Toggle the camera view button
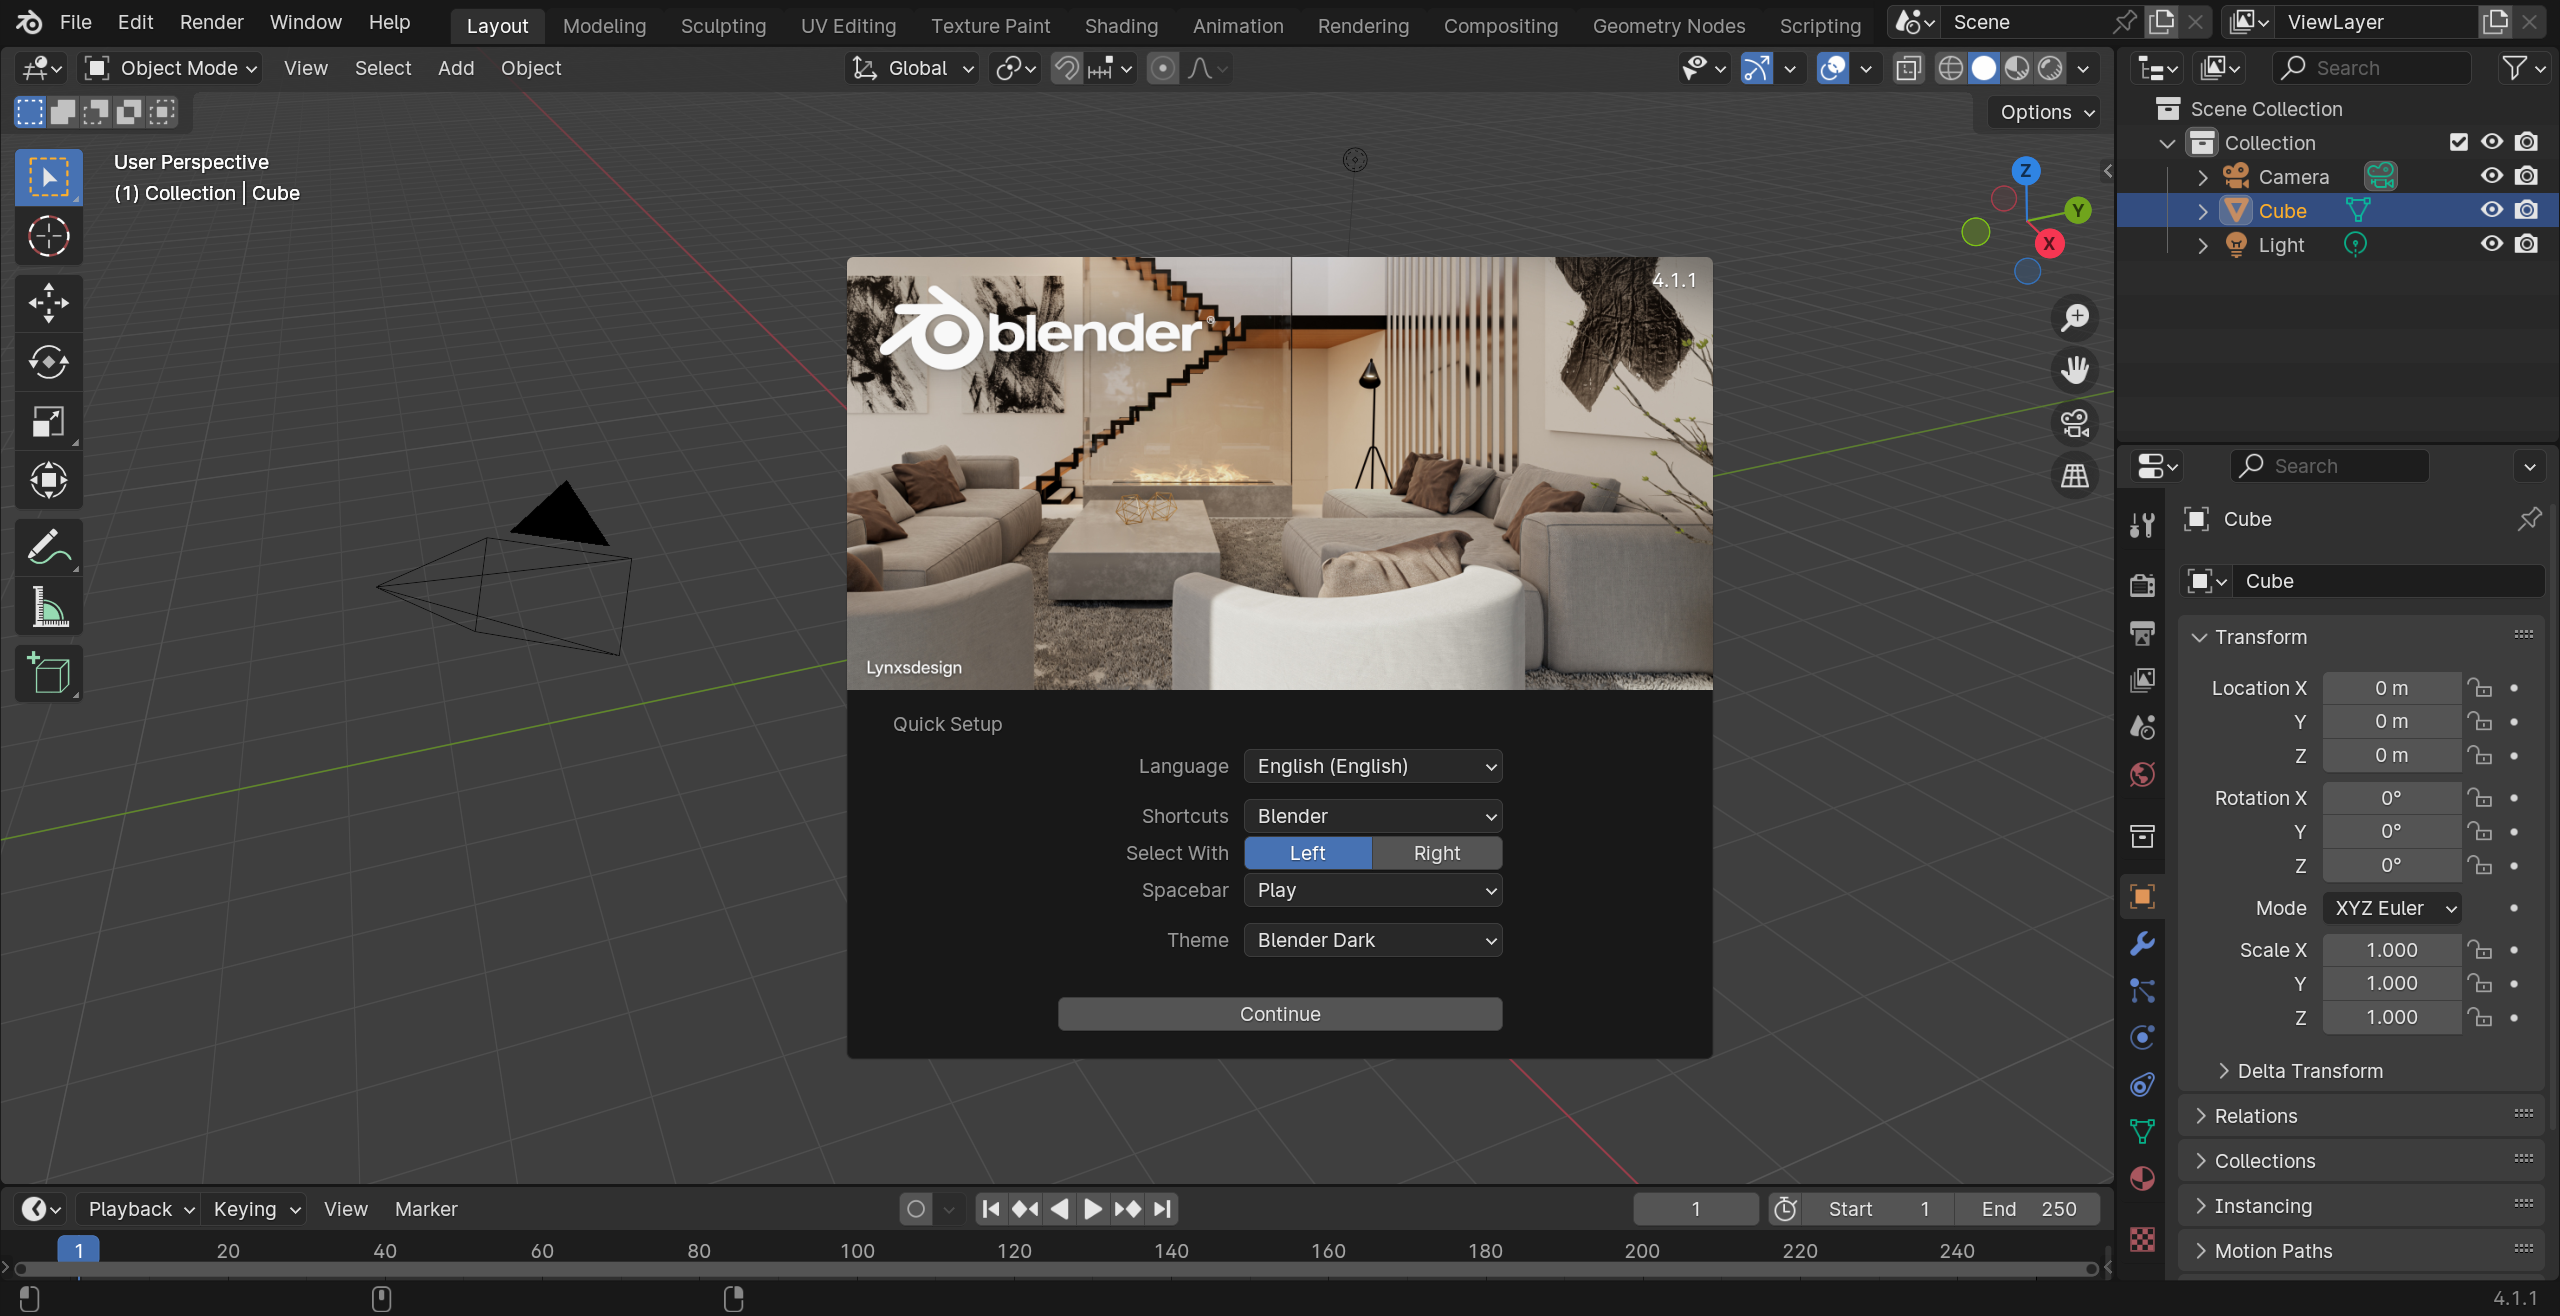This screenshot has height=1316, width=2560. pos(2075,423)
